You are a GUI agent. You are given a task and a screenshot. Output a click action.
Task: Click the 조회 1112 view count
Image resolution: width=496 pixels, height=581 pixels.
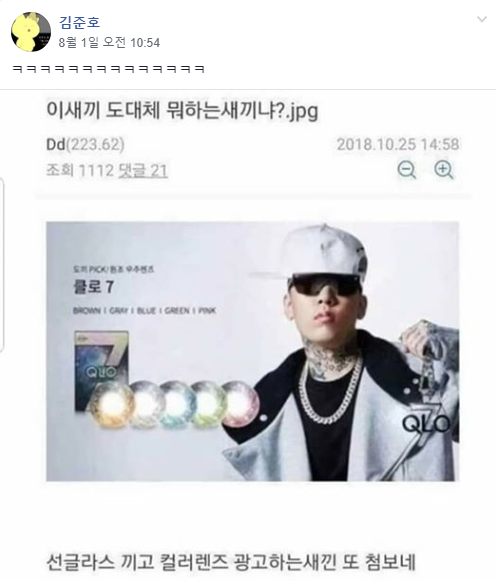[x=80, y=171]
